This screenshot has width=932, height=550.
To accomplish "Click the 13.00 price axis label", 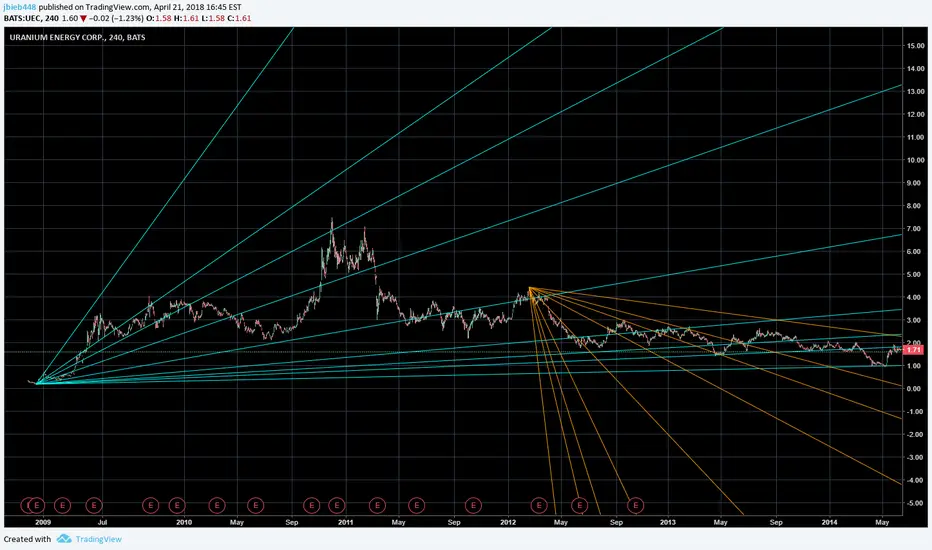I will [916, 92].
